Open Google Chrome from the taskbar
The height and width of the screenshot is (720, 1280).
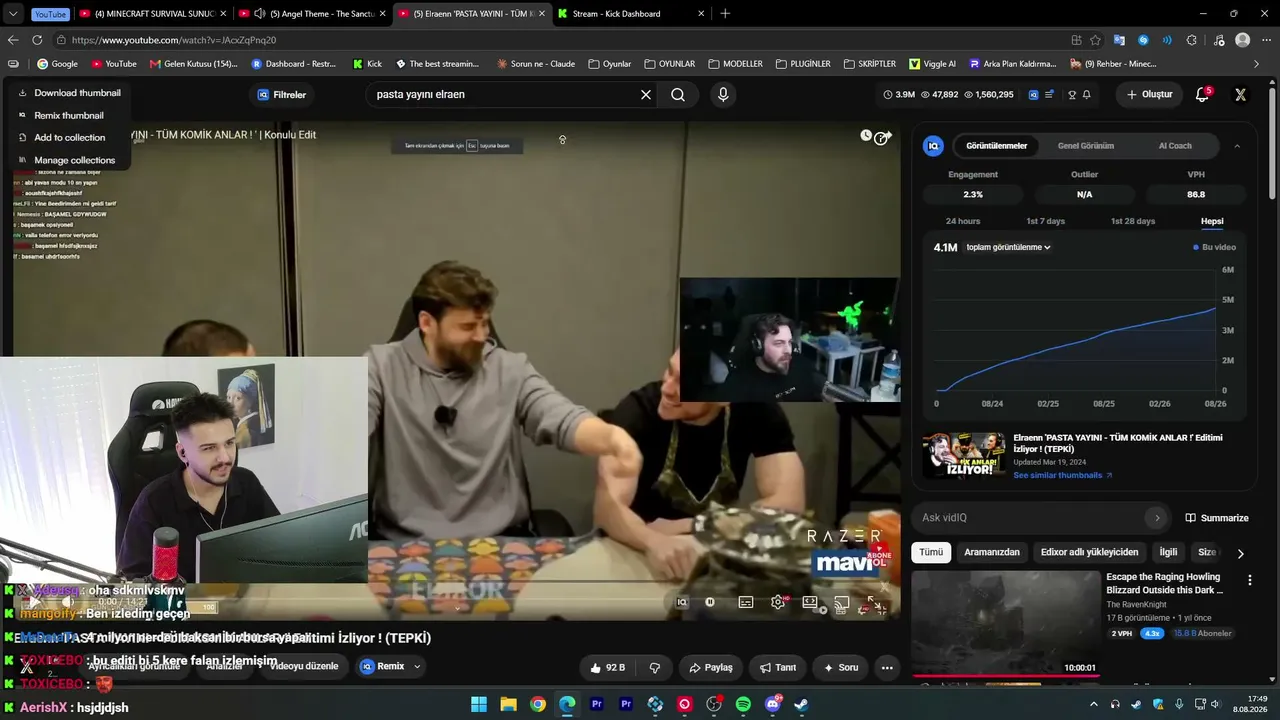[538, 704]
